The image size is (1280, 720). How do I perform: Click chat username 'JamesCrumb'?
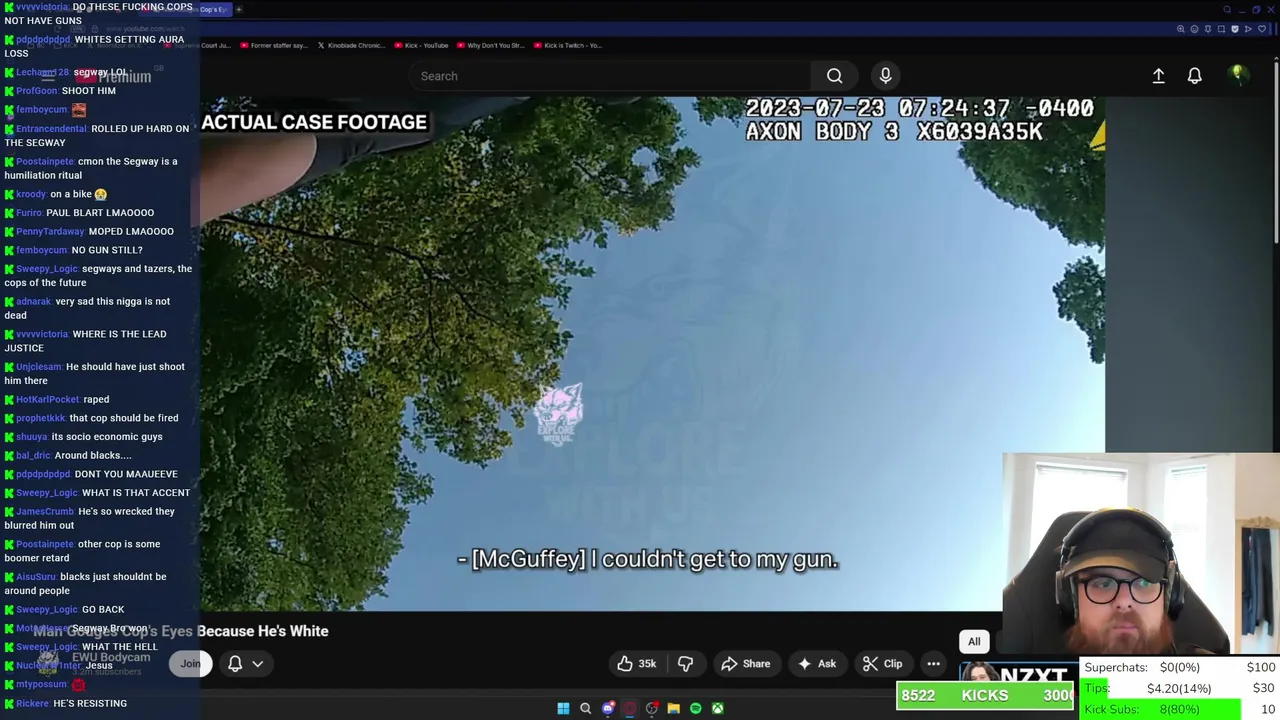click(45, 511)
